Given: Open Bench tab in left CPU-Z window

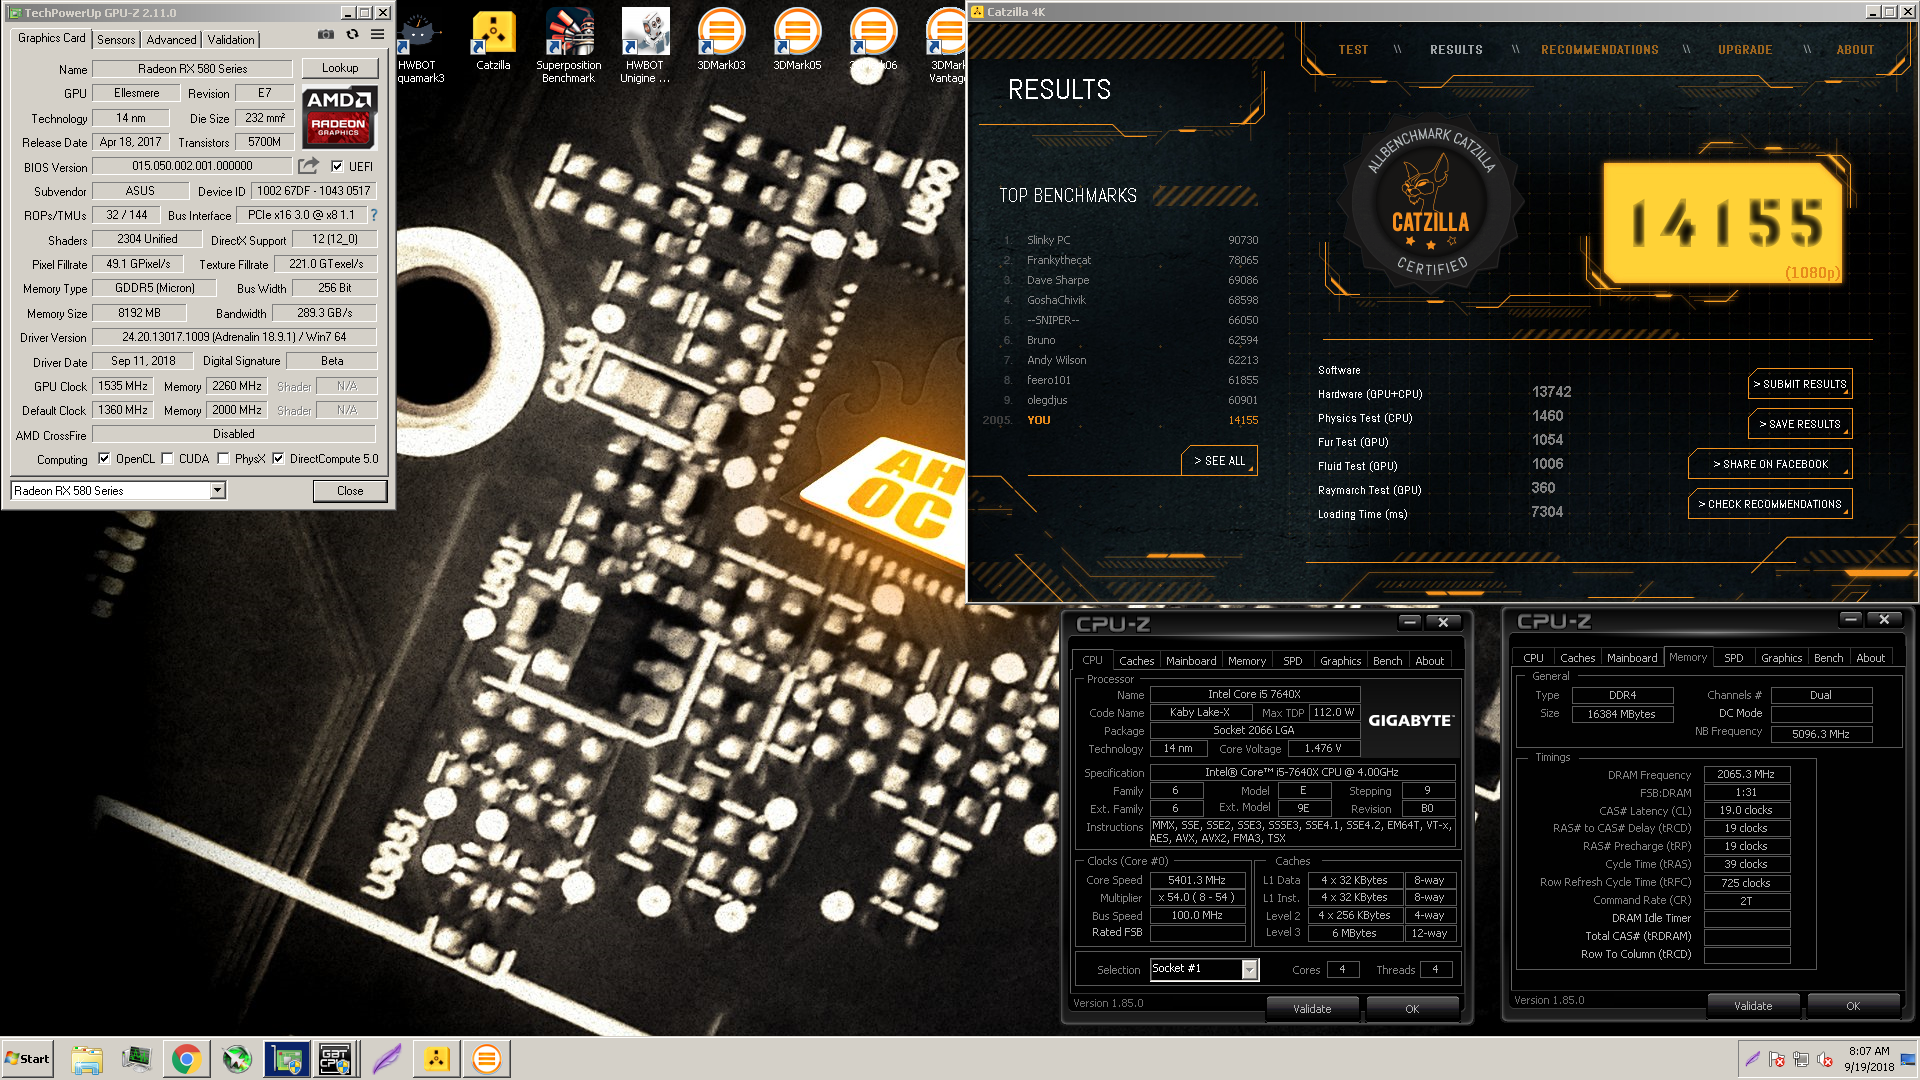Looking at the screenshot, I should 1386,661.
